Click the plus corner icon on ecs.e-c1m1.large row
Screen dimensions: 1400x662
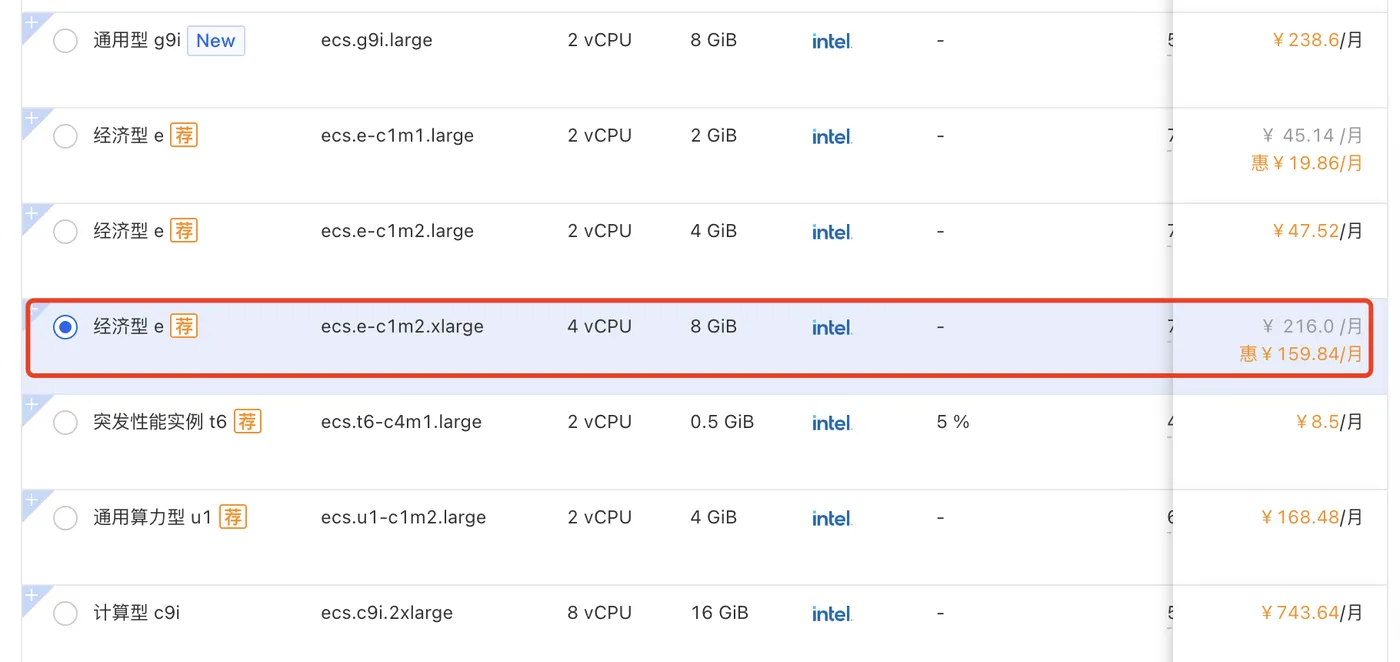coord(32,118)
